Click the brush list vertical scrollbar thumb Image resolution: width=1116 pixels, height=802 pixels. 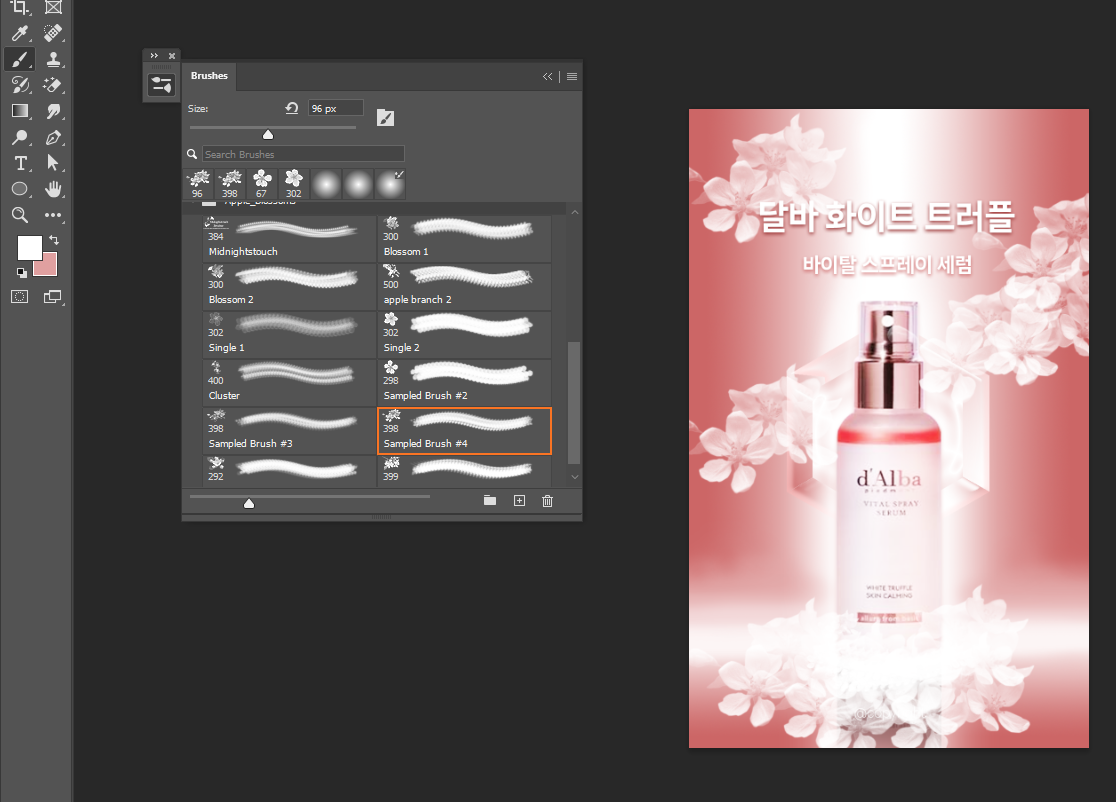pyautogui.click(x=574, y=403)
